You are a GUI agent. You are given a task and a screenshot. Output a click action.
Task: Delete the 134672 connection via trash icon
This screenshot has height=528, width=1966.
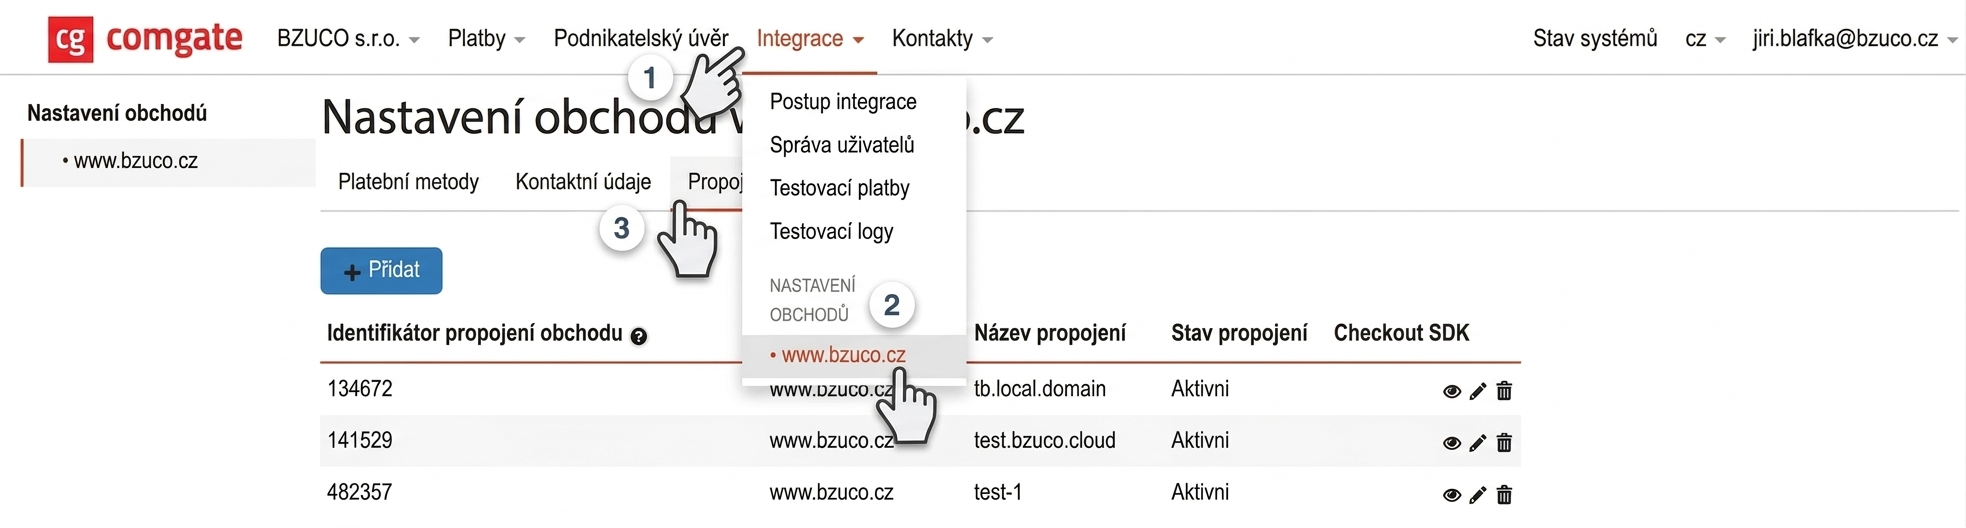coord(1504,391)
